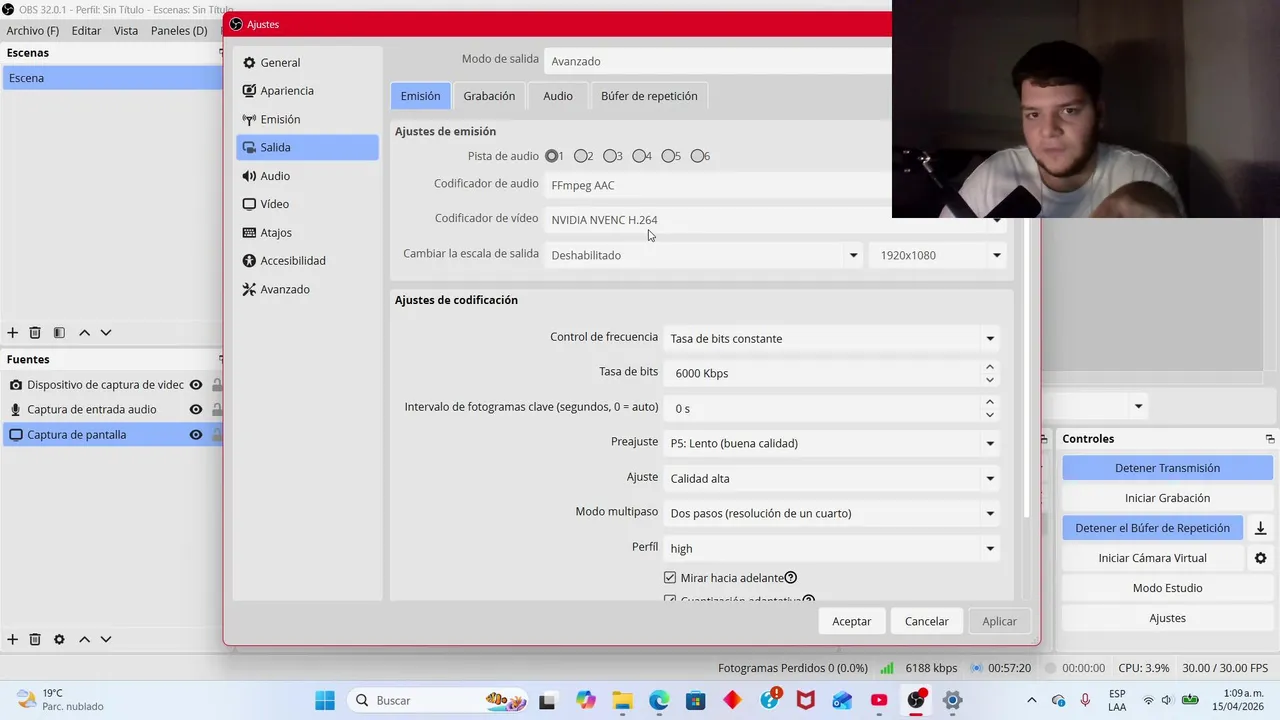Move the scene up with the arrow icon

(x=84, y=332)
